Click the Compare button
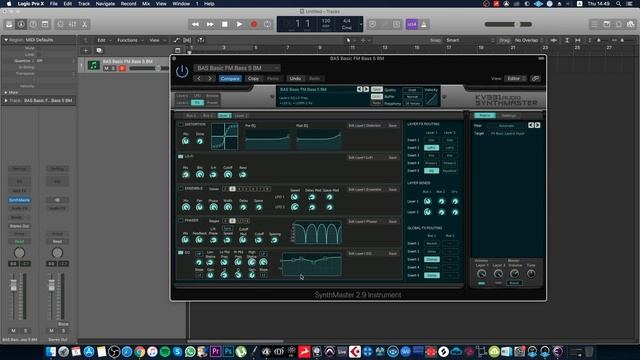Image resolution: width=640 pixels, height=360 pixels. [230, 78]
